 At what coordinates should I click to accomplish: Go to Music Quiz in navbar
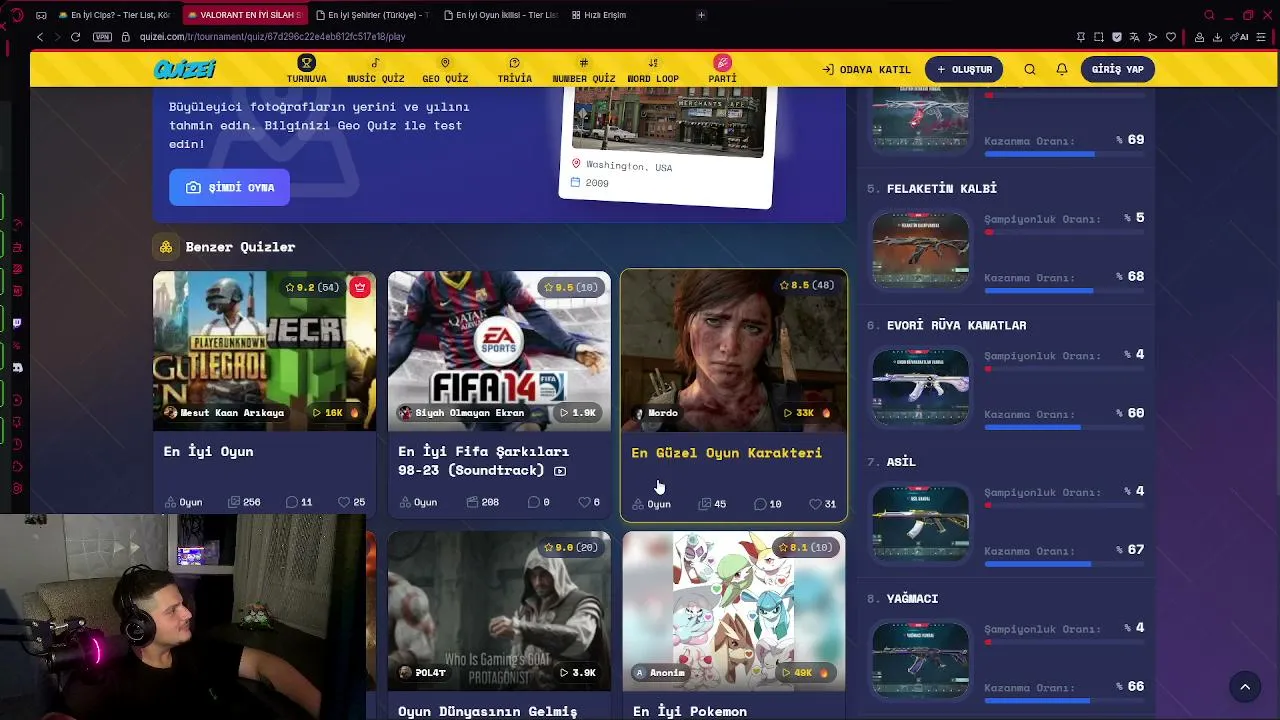click(376, 69)
